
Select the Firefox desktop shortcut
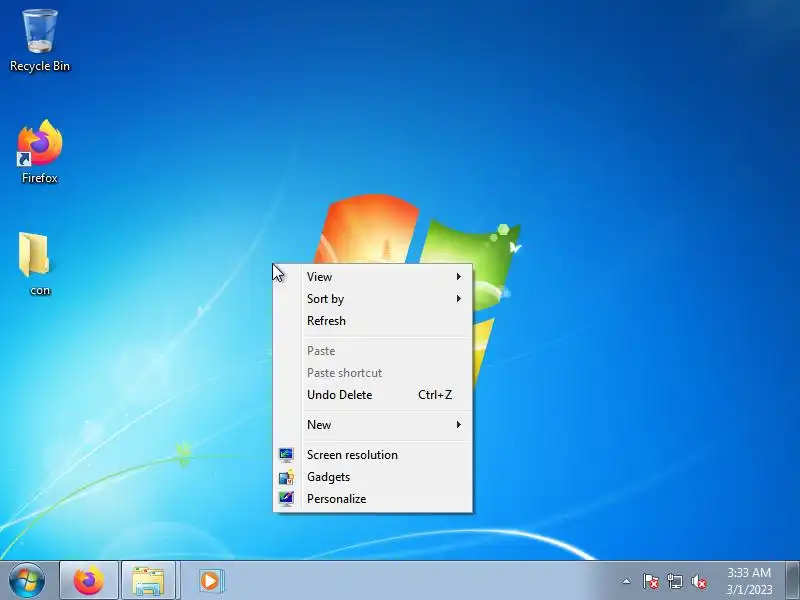[40, 151]
